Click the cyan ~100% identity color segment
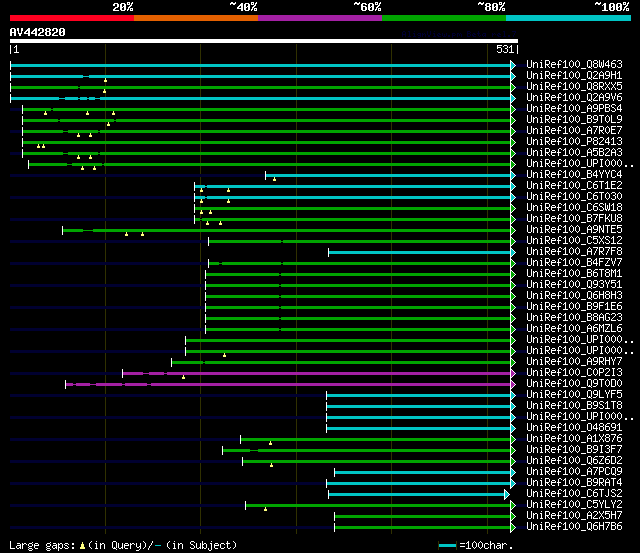The height and width of the screenshot is (553, 640). pyautogui.click(x=569, y=18)
